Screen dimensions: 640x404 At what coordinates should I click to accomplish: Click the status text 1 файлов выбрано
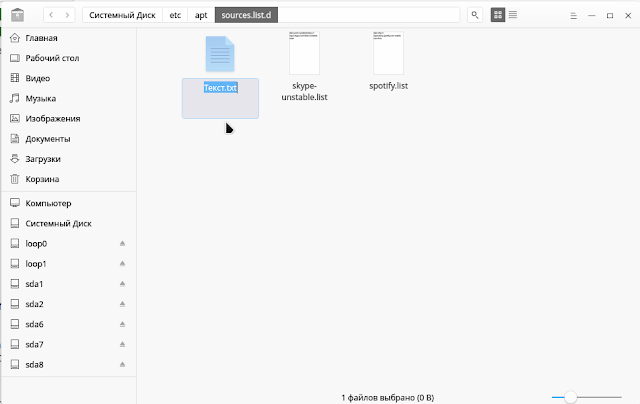coord(388,397)
